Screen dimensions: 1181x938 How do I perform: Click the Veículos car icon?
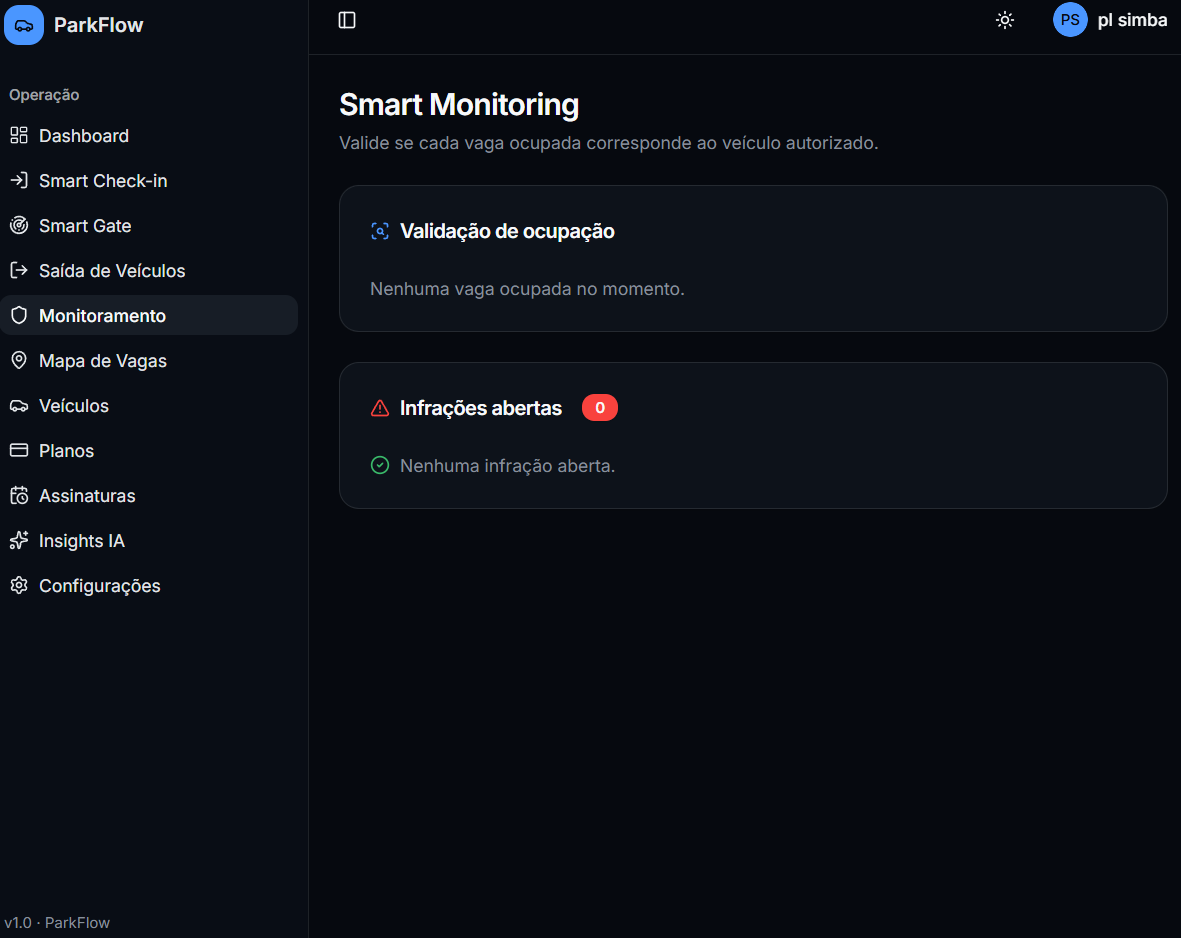[x=19, y=406]
